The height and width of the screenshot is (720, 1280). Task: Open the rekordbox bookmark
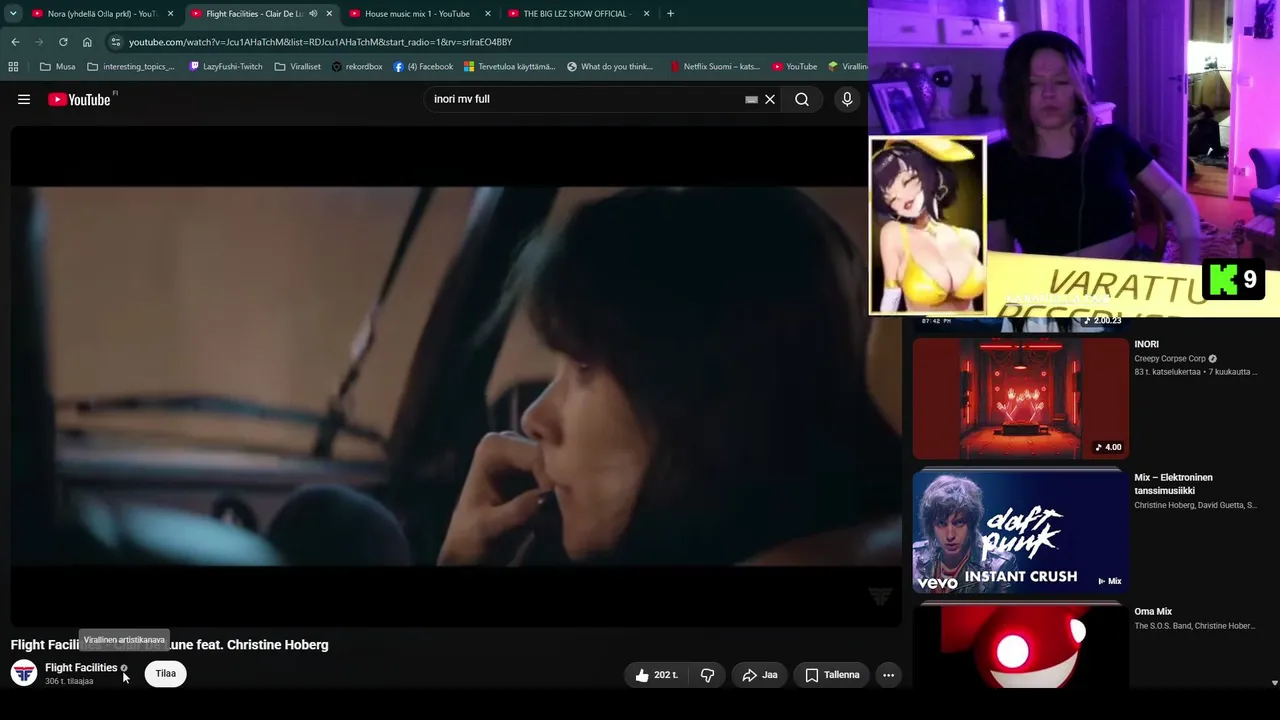tap(357, 67)
